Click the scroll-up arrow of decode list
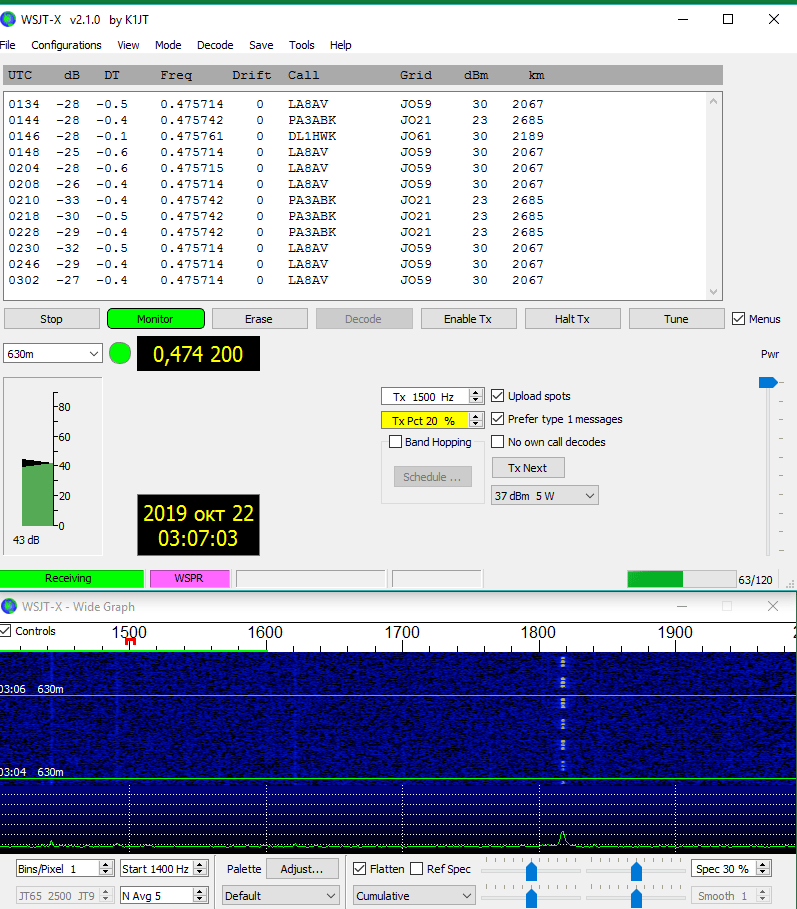797x909 pixels. (713, 100)
